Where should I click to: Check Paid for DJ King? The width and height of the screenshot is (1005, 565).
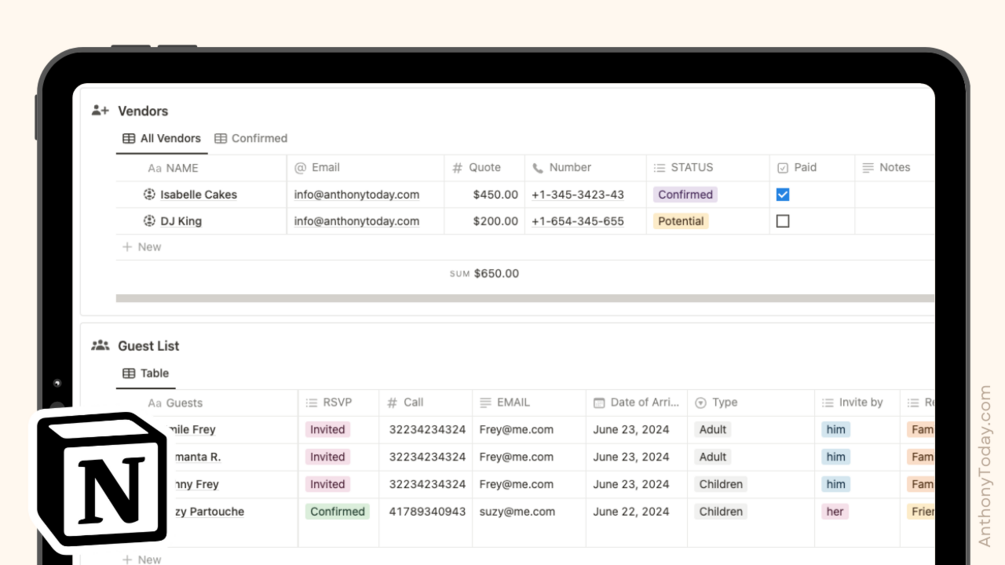[783, 221]
